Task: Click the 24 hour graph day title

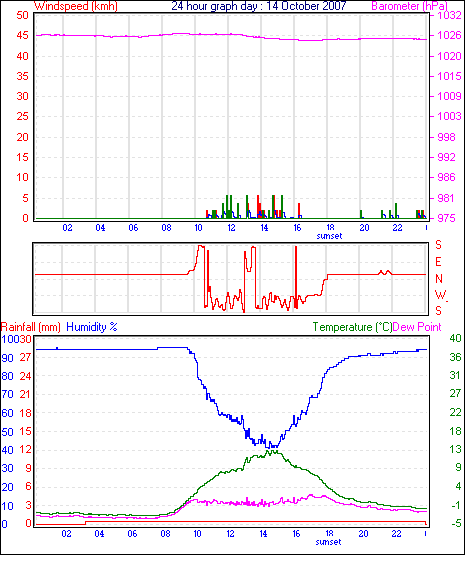Action: click(258, 6)
